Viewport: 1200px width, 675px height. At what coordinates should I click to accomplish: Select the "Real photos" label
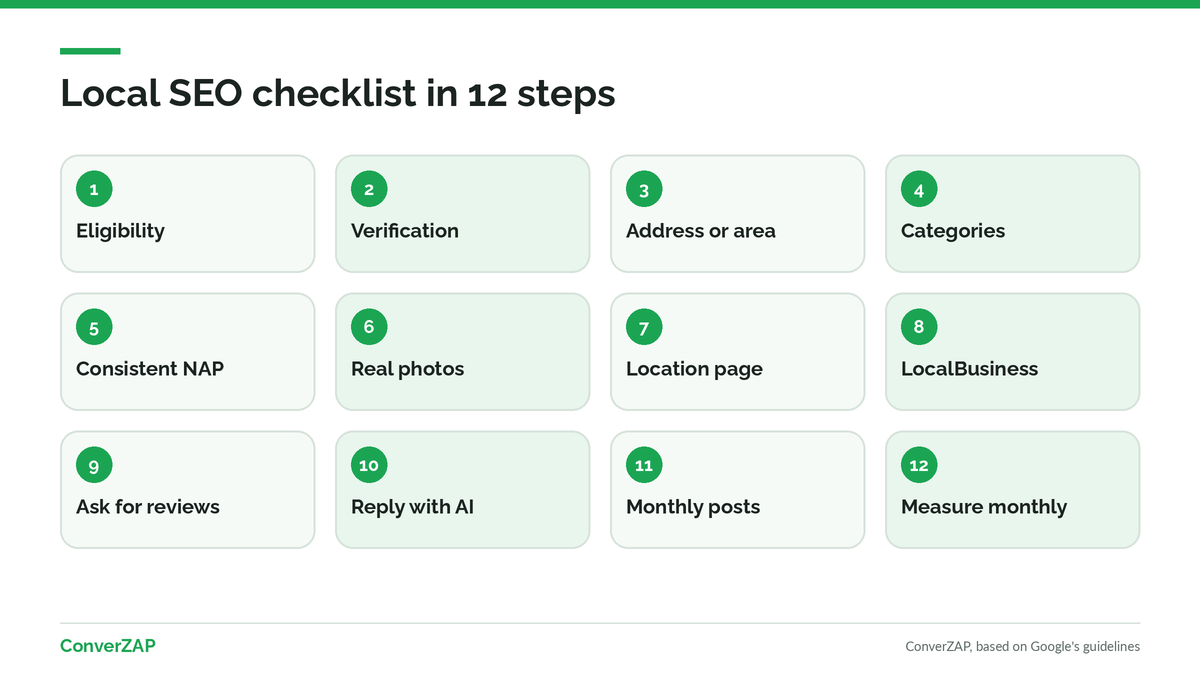pyautogui.click(x=408, y=369)
